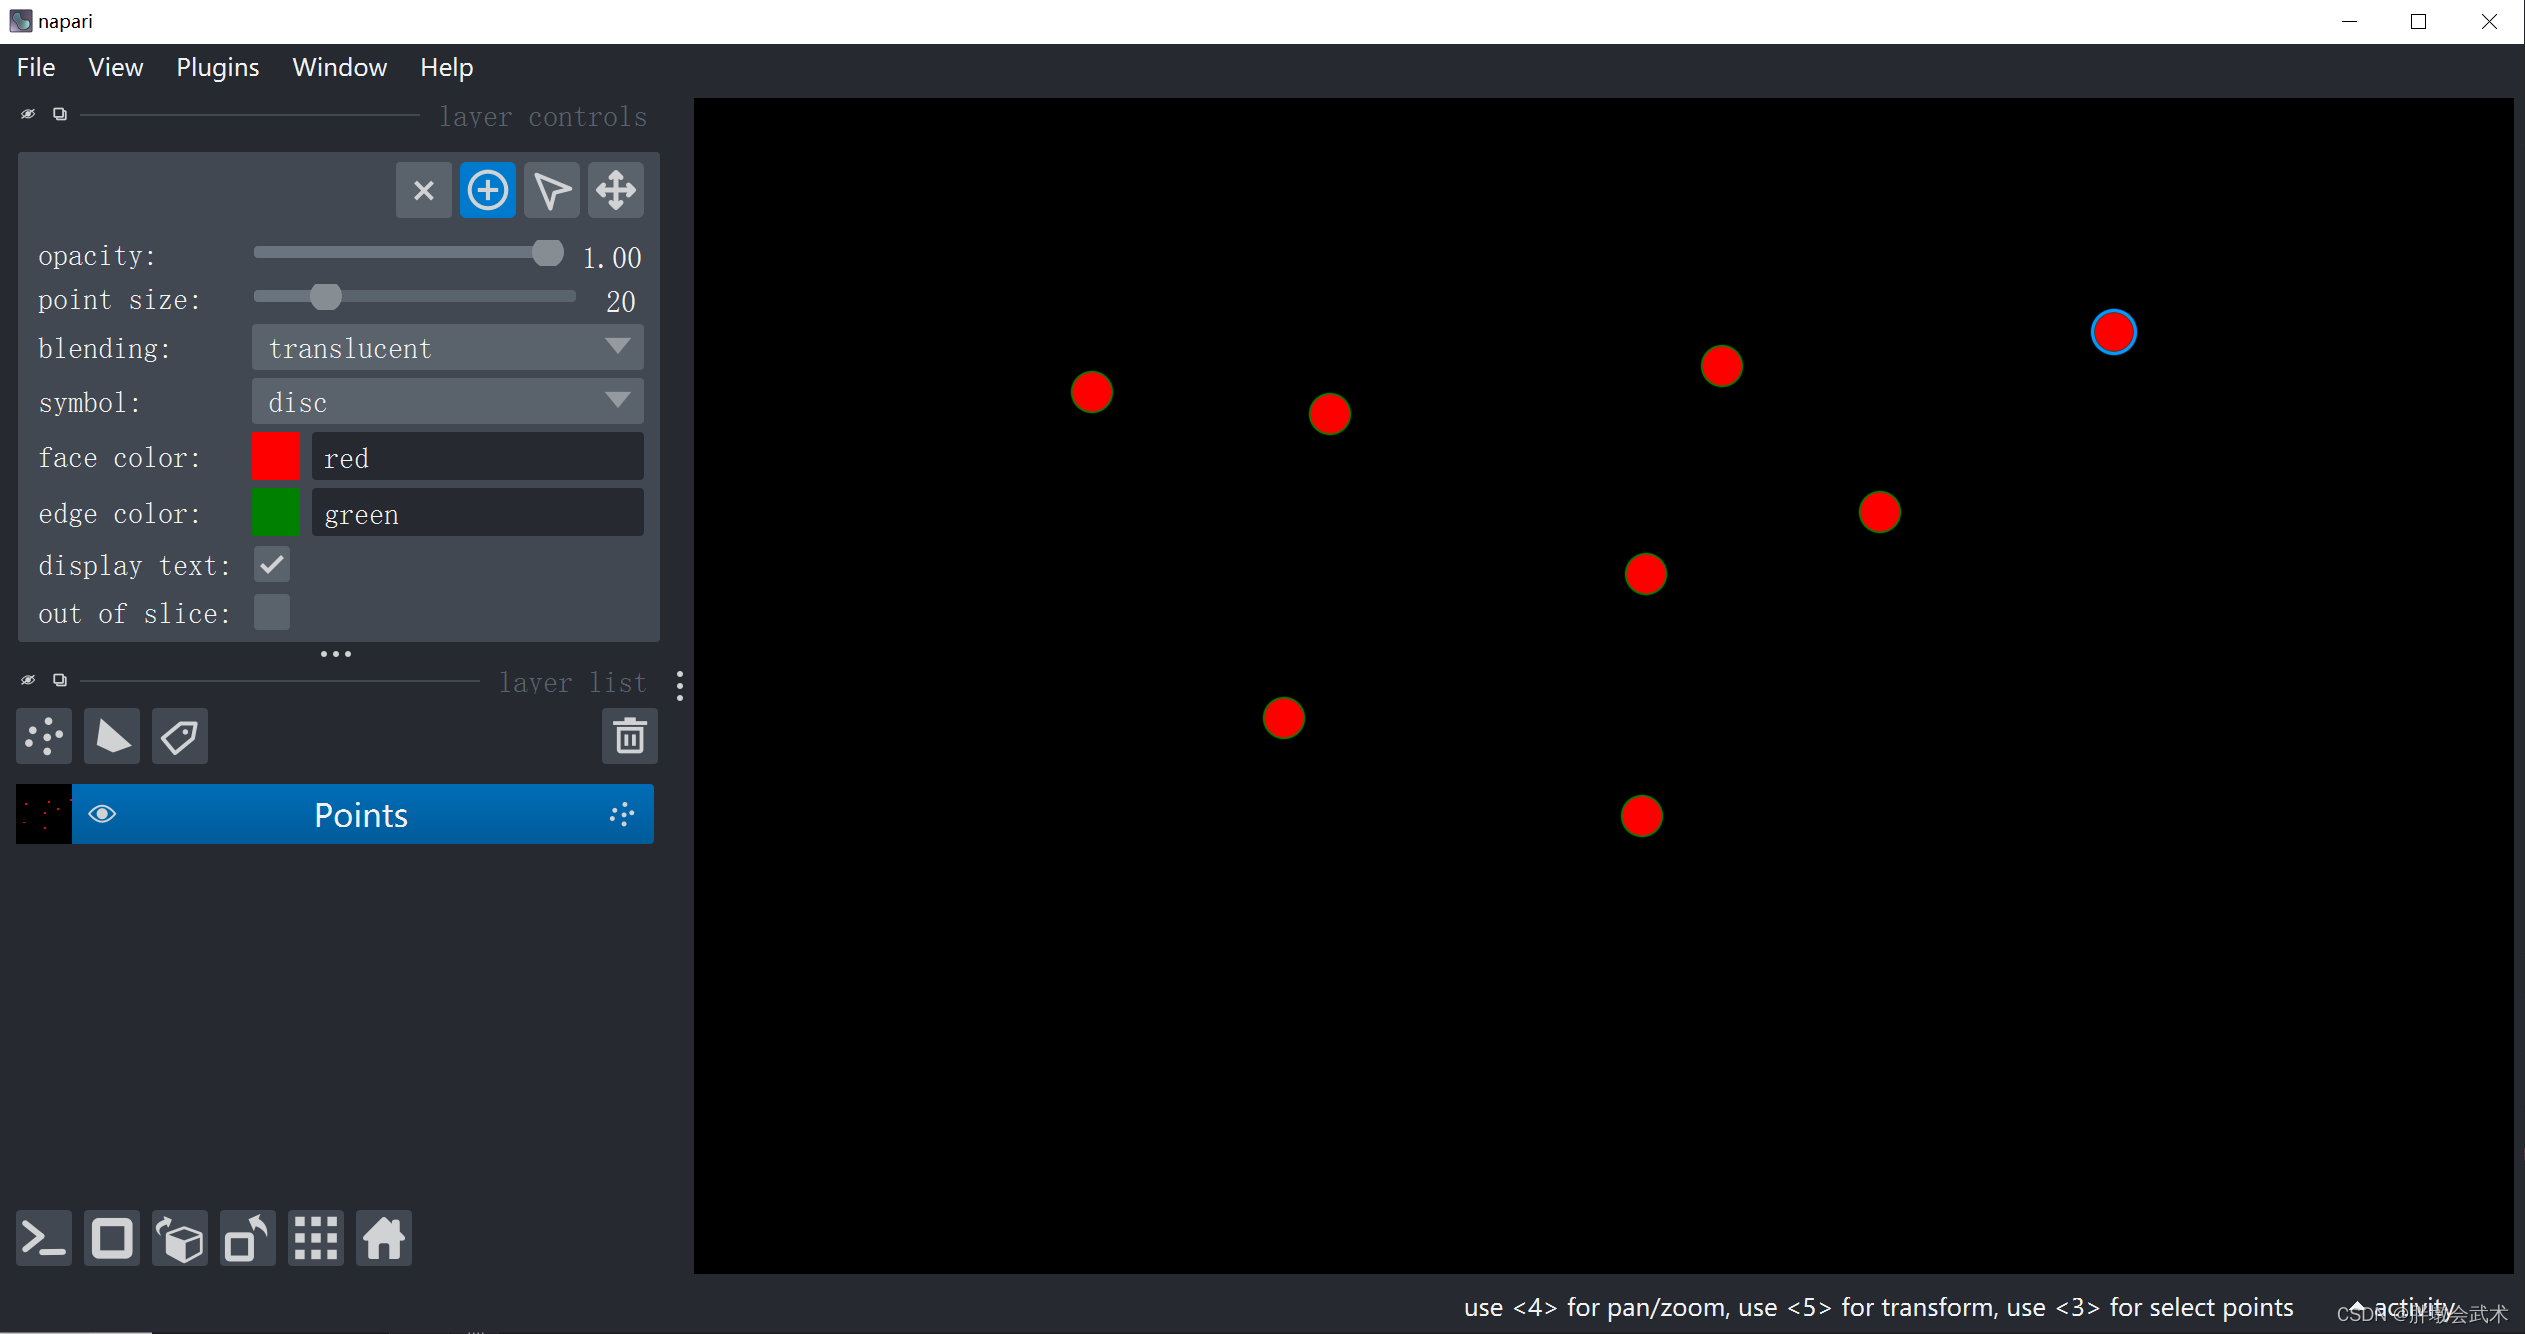Activate the add points tool
Viewport: 2525px width, 1334px height.
pos(487,190)
